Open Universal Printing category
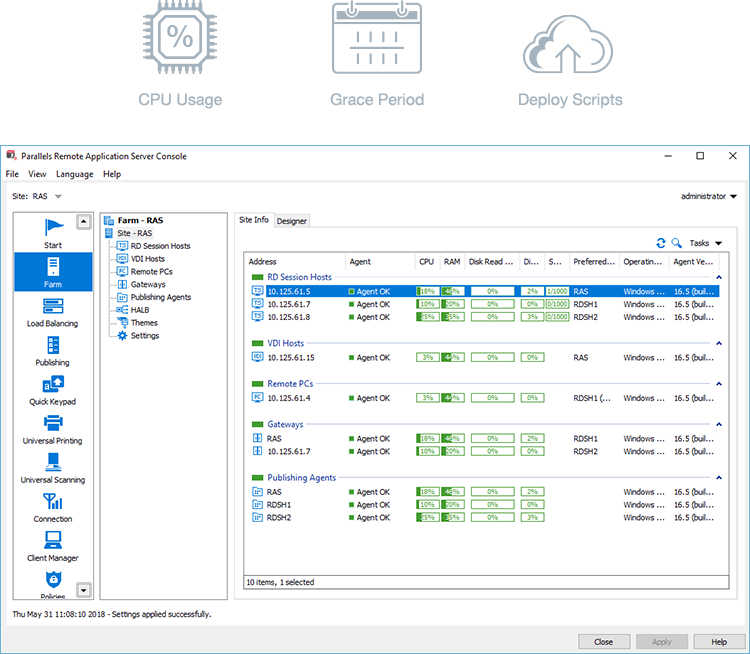The height and width of the screenshot is (654, 750). coord(53,430)
